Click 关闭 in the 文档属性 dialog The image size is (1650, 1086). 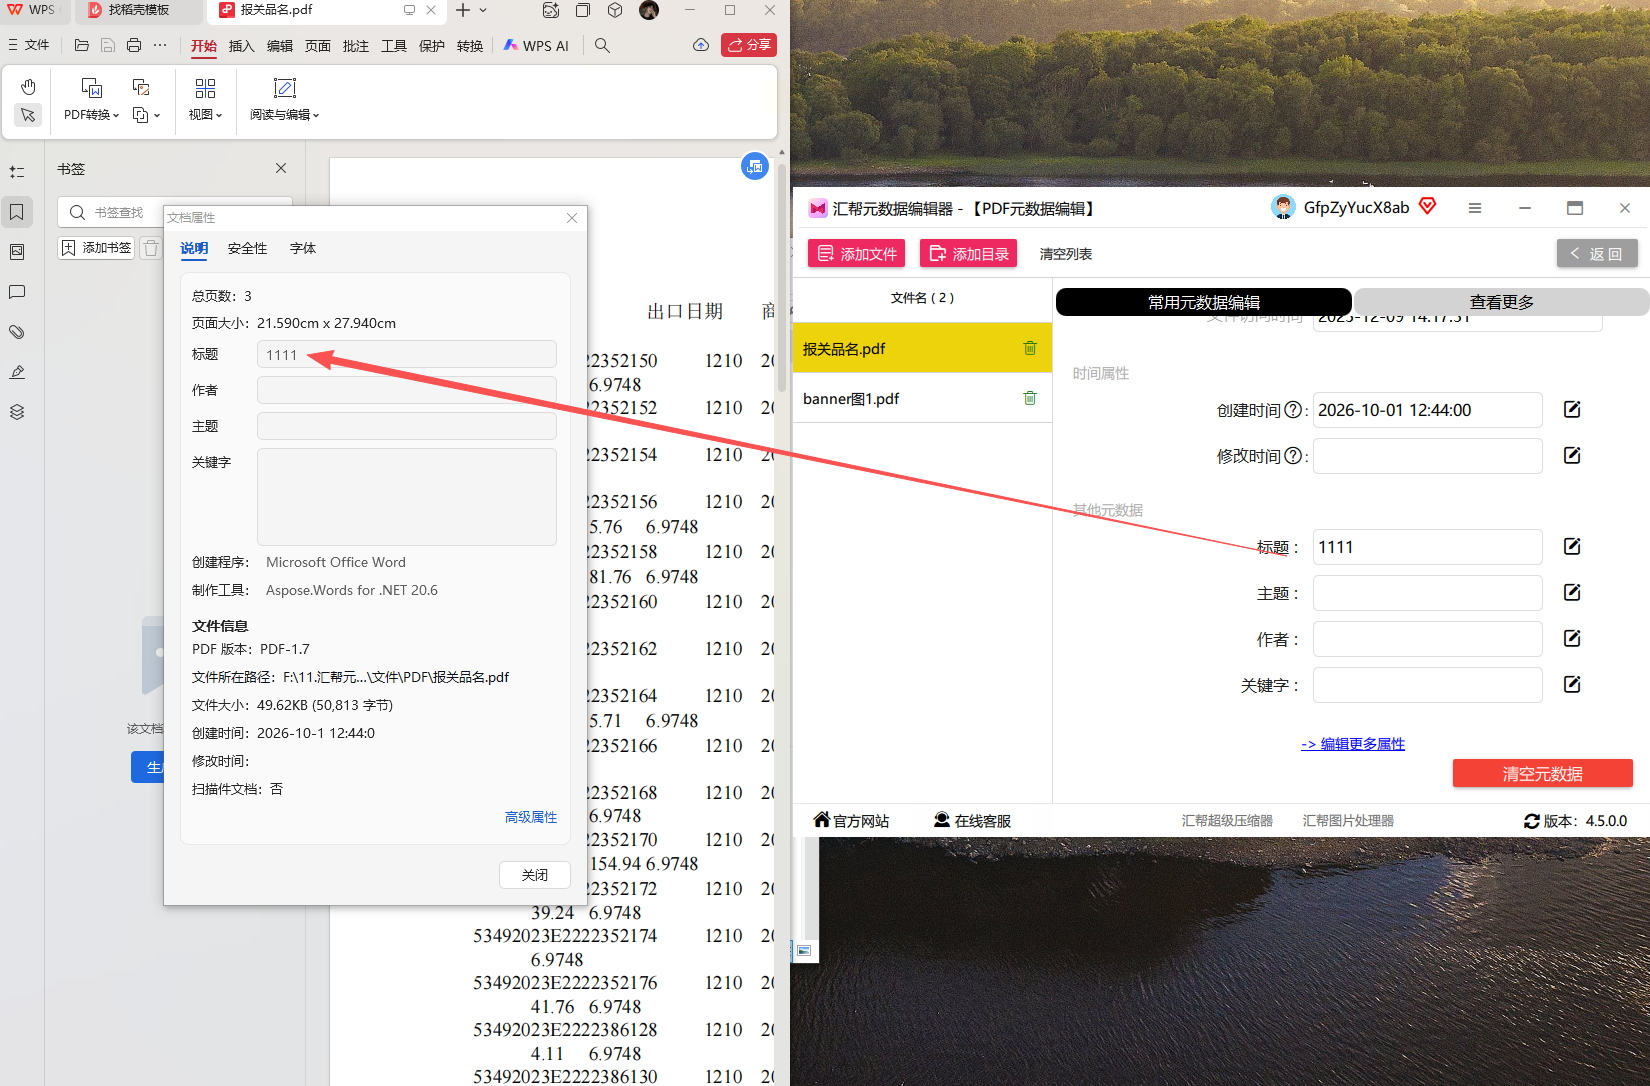(x=535, y=875)
